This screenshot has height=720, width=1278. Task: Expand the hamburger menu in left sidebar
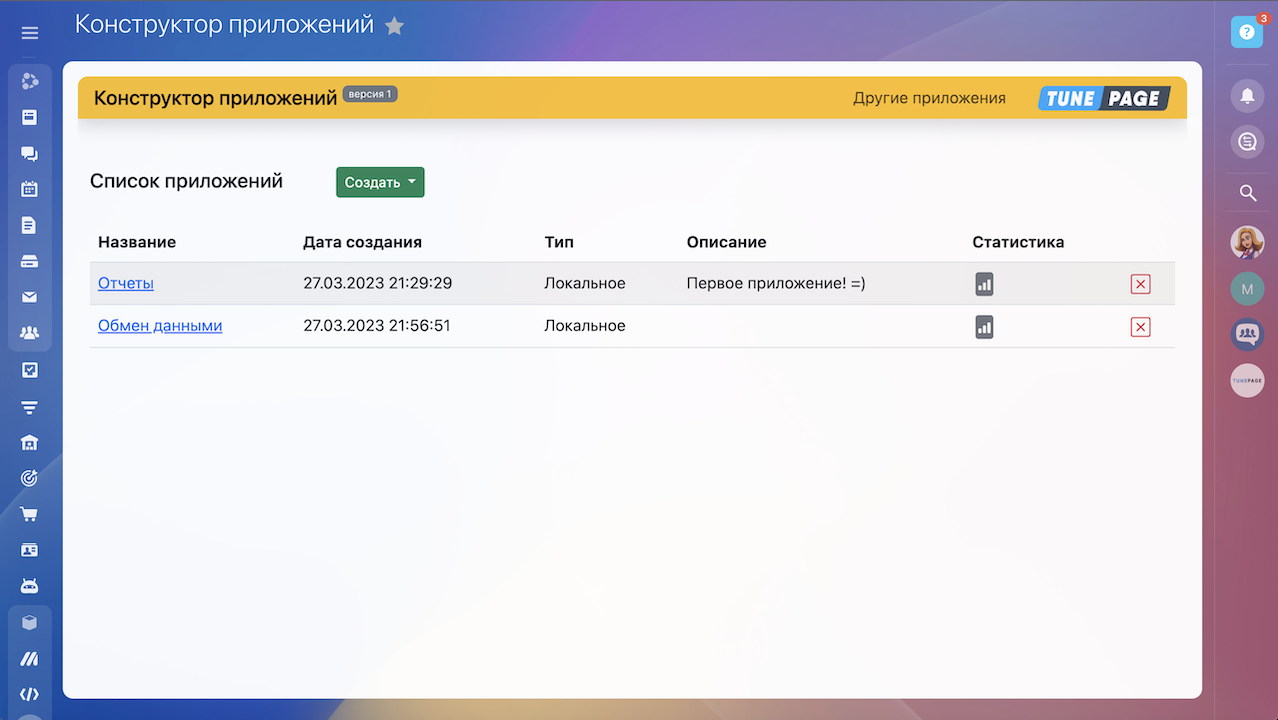pyautogui.click(x=30, y=33)
